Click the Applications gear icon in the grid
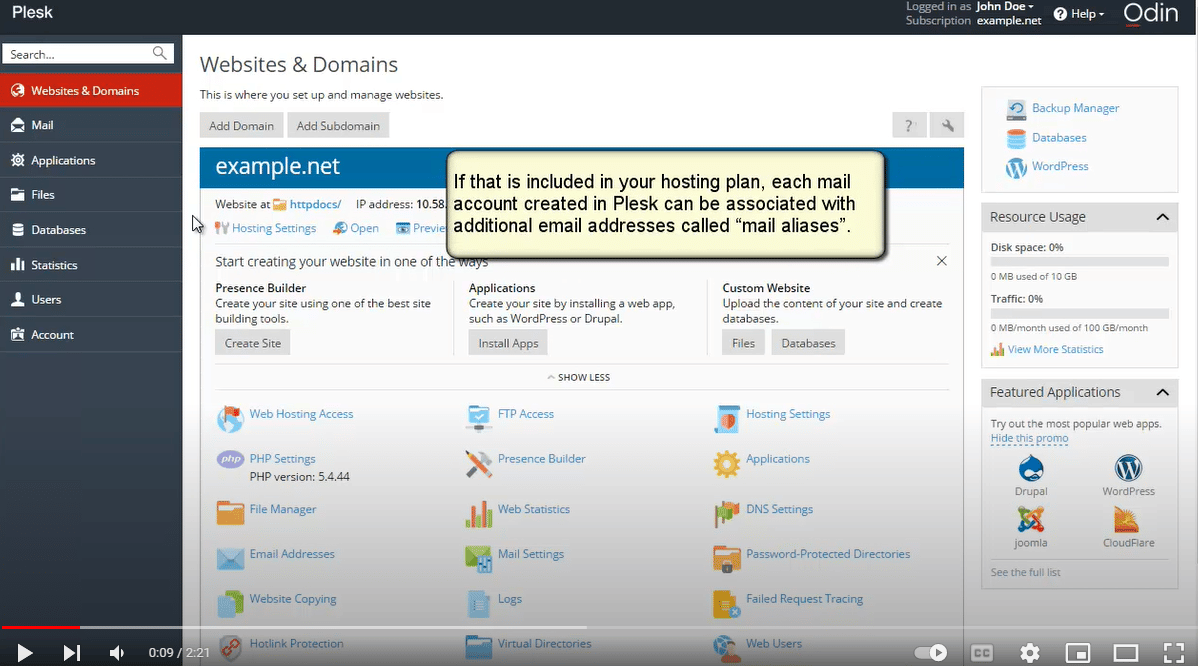Viewport: 1198px width, 666px height. 727,464
